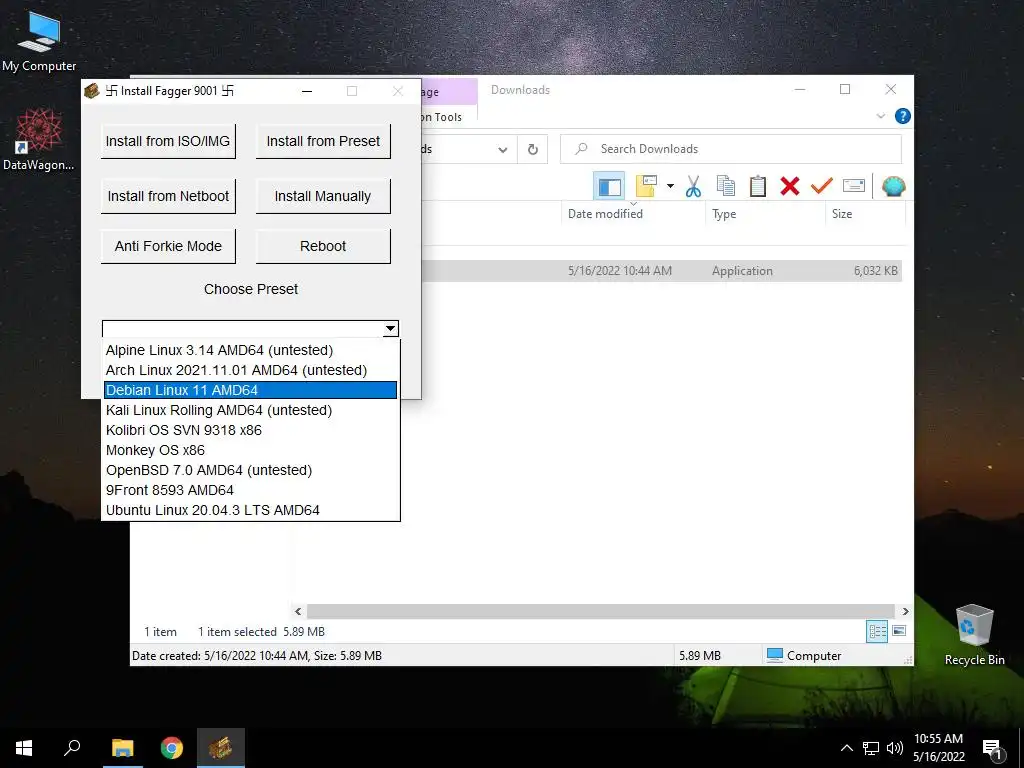Open File Explorer from taskbar

coord(122,748)
